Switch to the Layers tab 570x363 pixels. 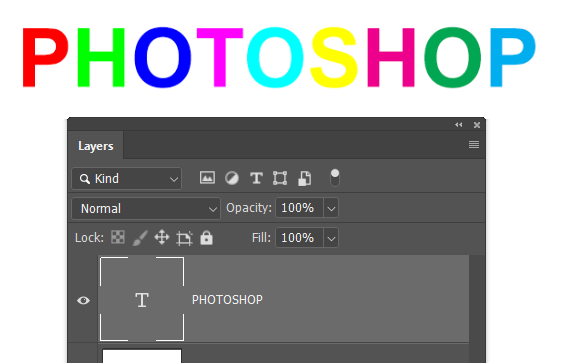click(96, 146)
